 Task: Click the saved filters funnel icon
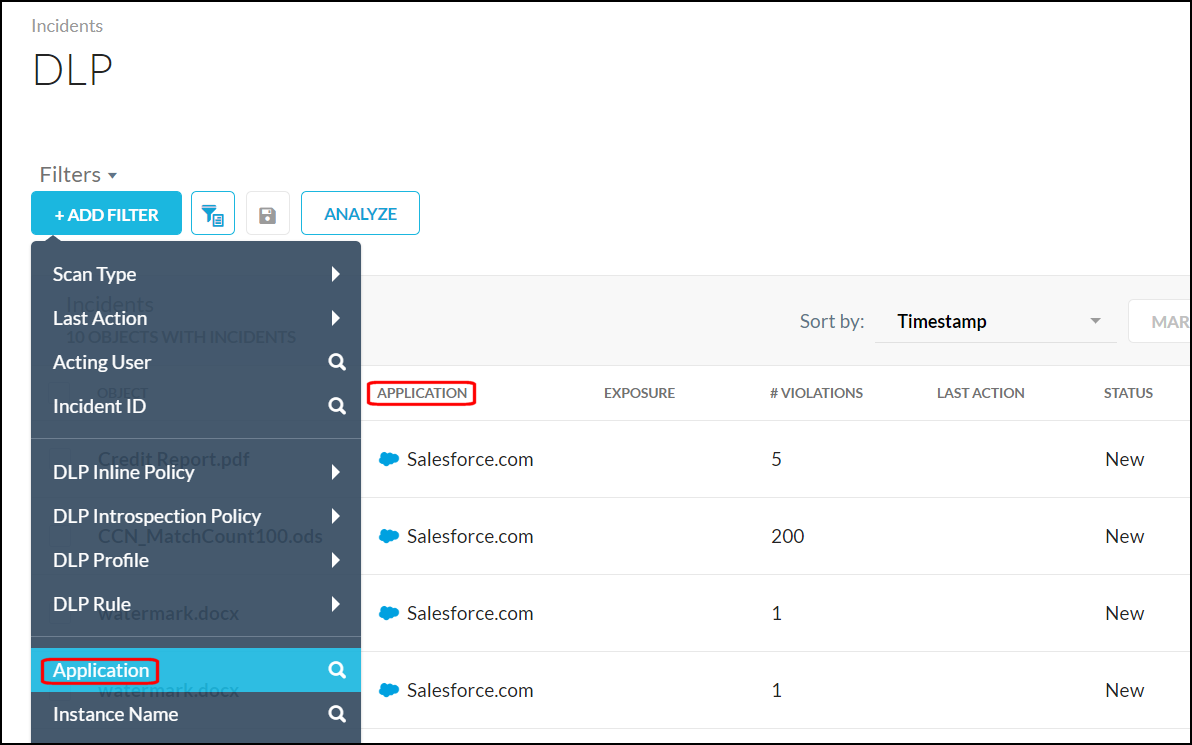coord(212,214)
